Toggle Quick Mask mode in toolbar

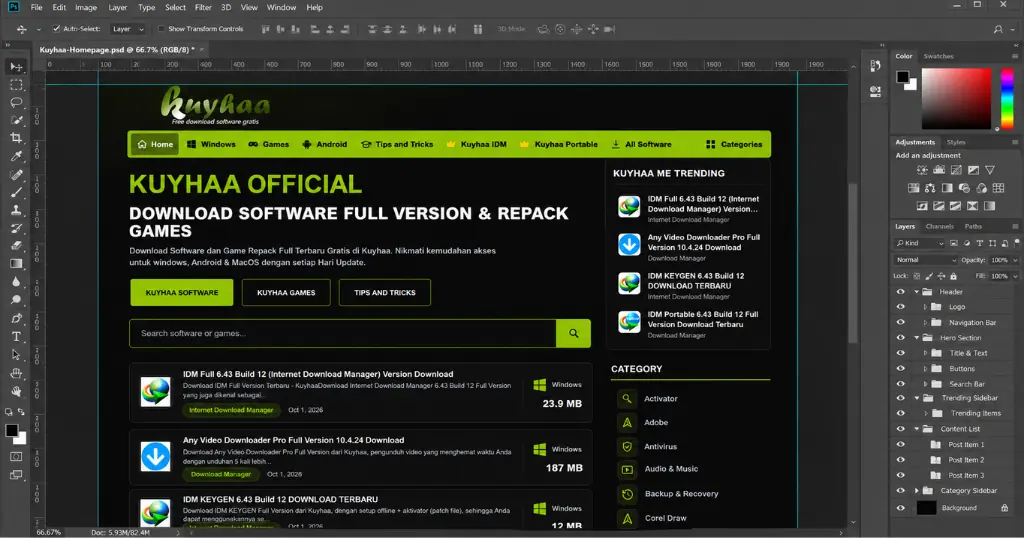click(16, 456)
